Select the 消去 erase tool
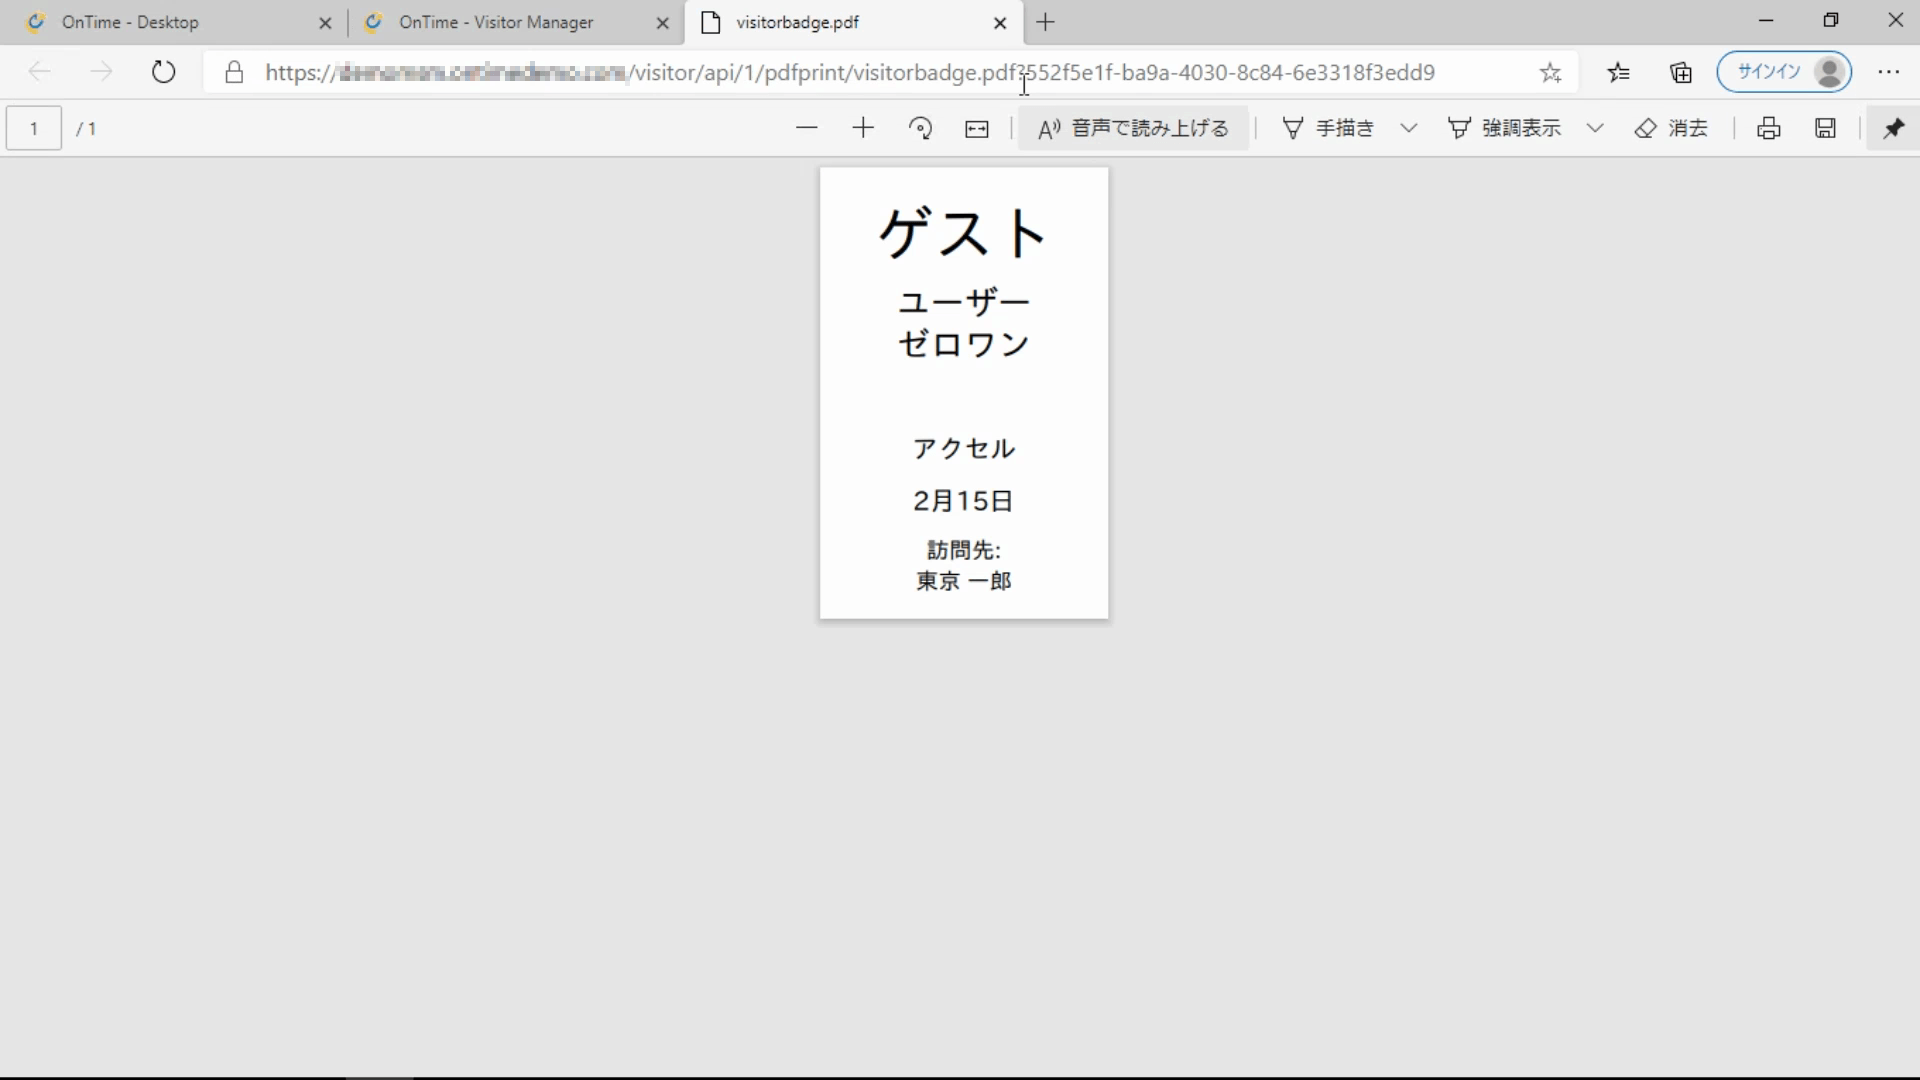The width and height of the screenshot is (1920, 1080). click(1671, 128)
